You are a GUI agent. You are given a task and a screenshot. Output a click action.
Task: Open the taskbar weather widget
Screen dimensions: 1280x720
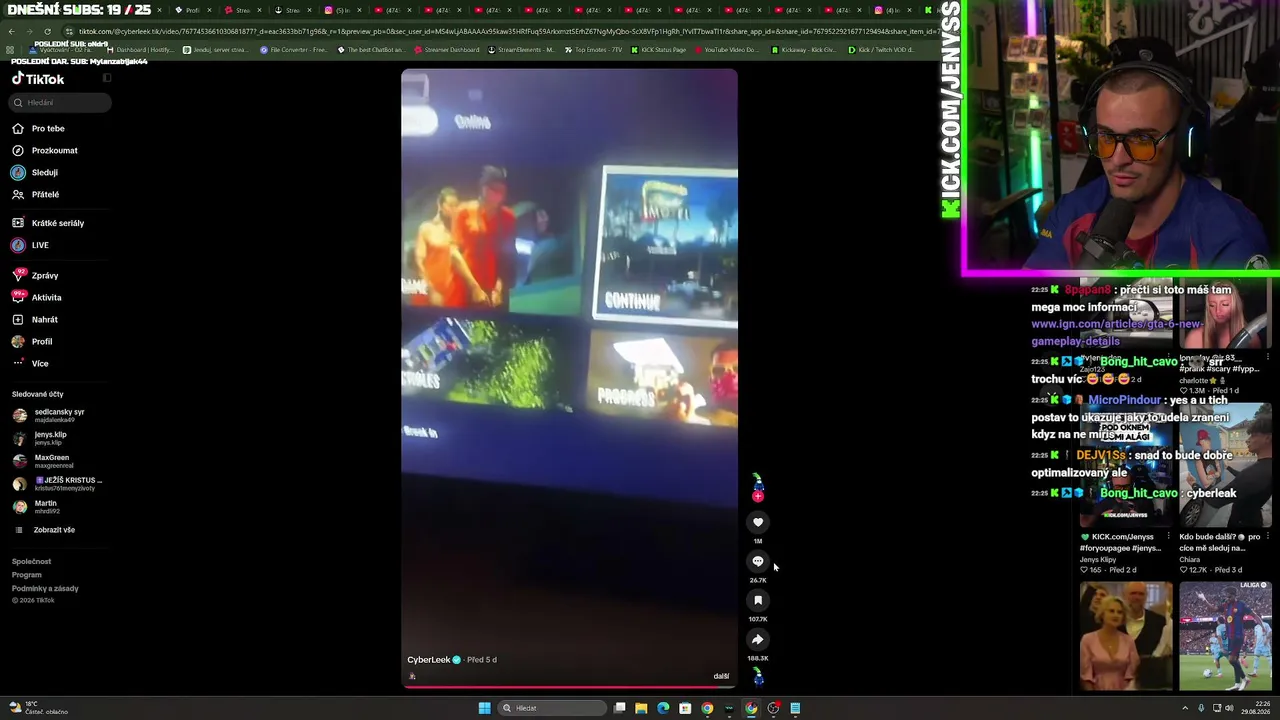coord(38,708)
